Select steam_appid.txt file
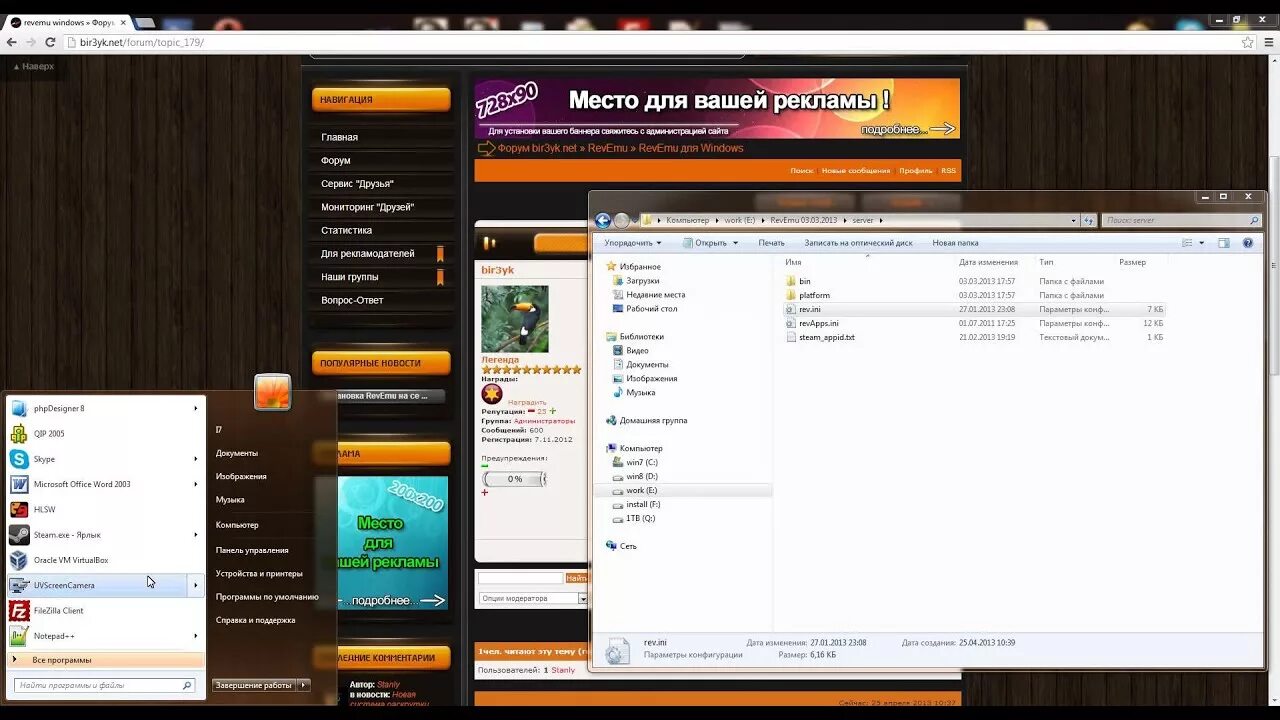The width and height of the screenshot is (1280, 720). (826, 337)
